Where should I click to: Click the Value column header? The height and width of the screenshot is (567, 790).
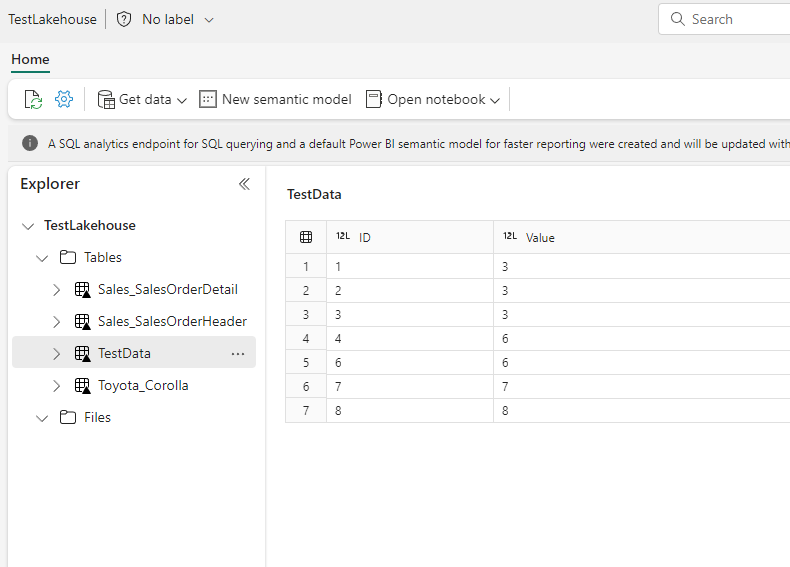(x=642, y=237)
